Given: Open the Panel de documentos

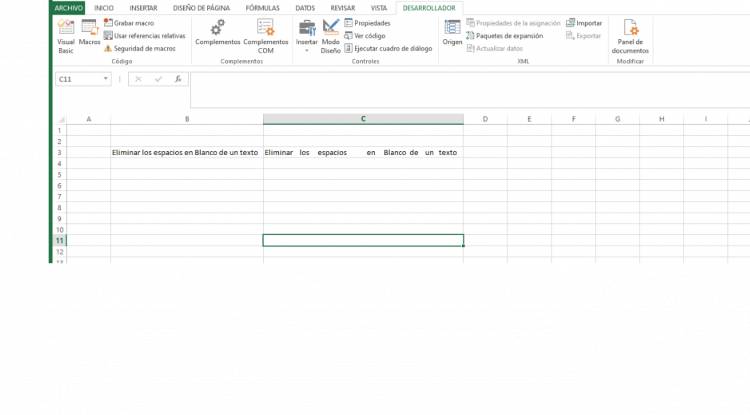Looking at the screenshot, I should coord(630,36).
